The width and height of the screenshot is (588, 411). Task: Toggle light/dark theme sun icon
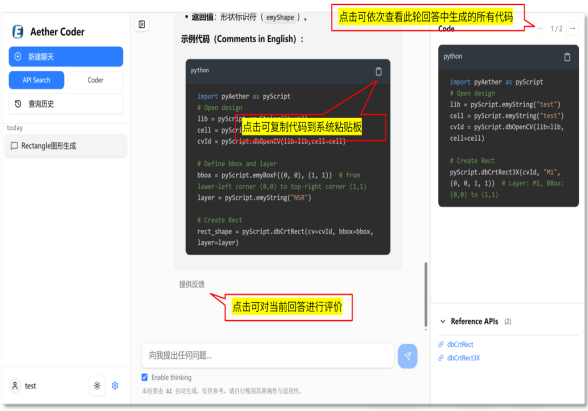[x=97, y=386]
